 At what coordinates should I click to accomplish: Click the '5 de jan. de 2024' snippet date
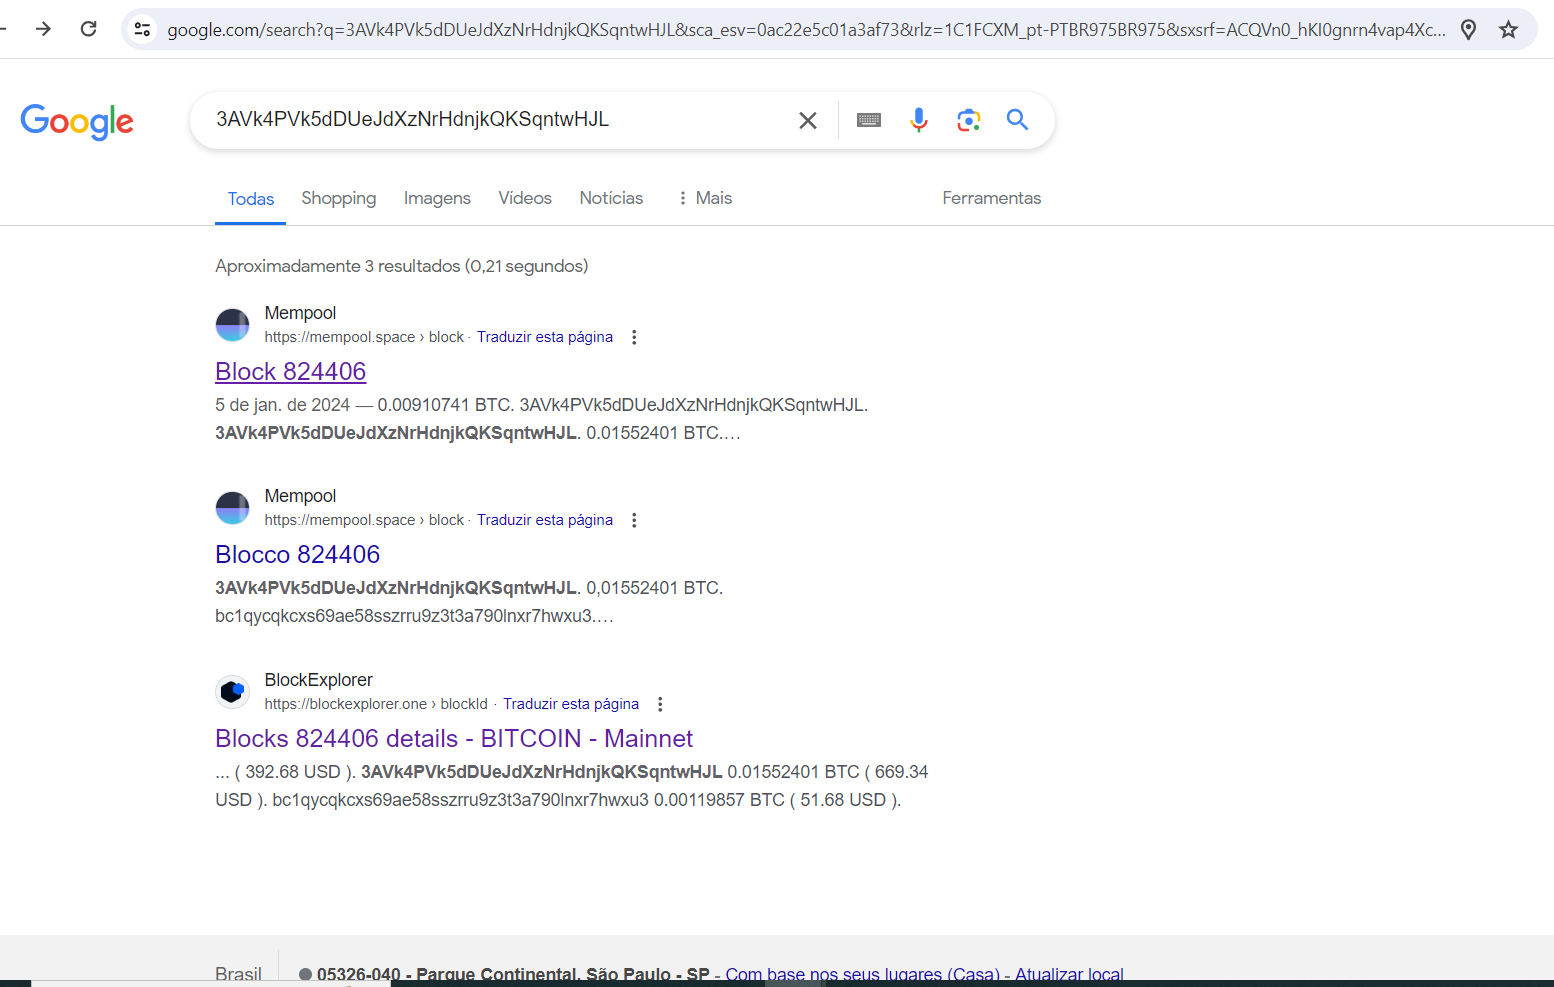(283, 405)
